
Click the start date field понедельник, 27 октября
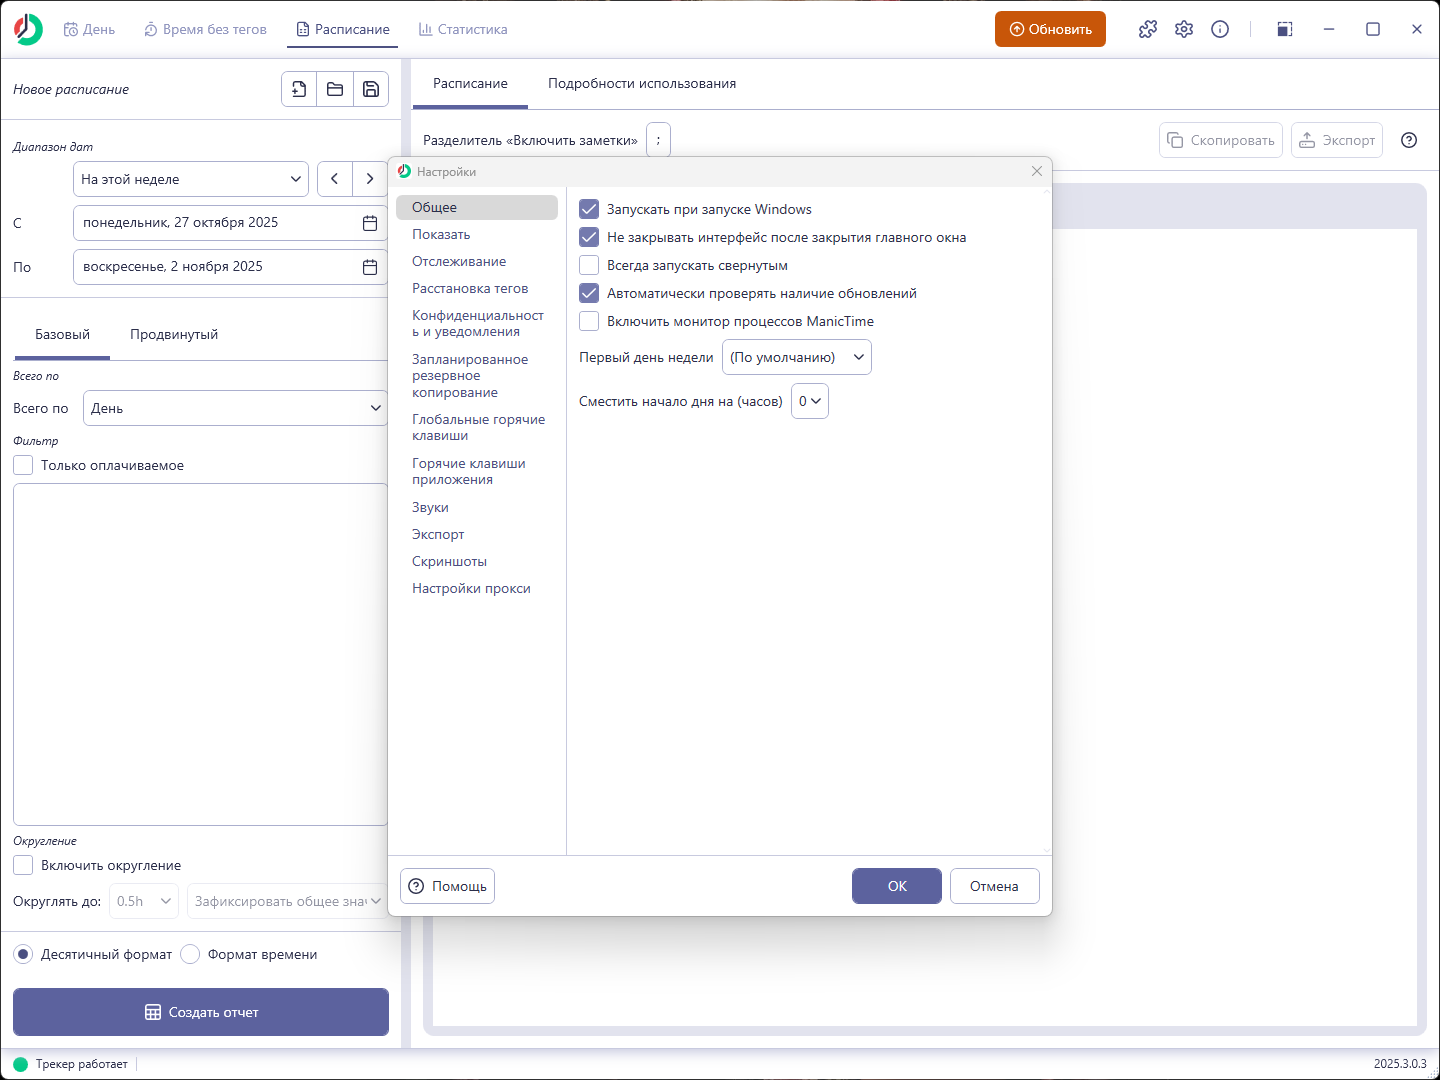230,223
